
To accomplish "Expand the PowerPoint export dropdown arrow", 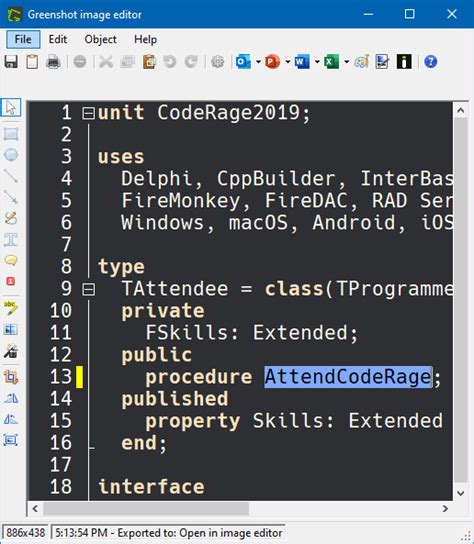I will tap(288, 62).
